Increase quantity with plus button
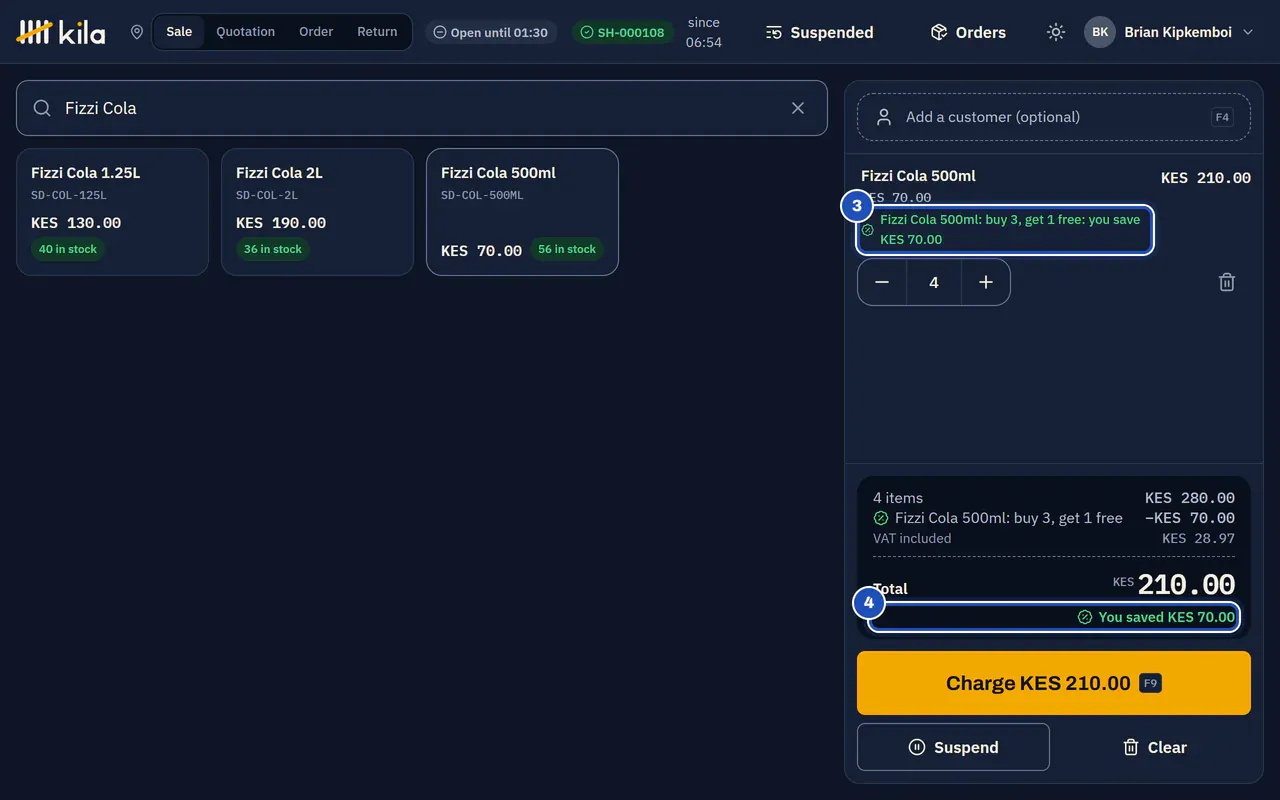 pyautogui.click(x=986, y=282)
